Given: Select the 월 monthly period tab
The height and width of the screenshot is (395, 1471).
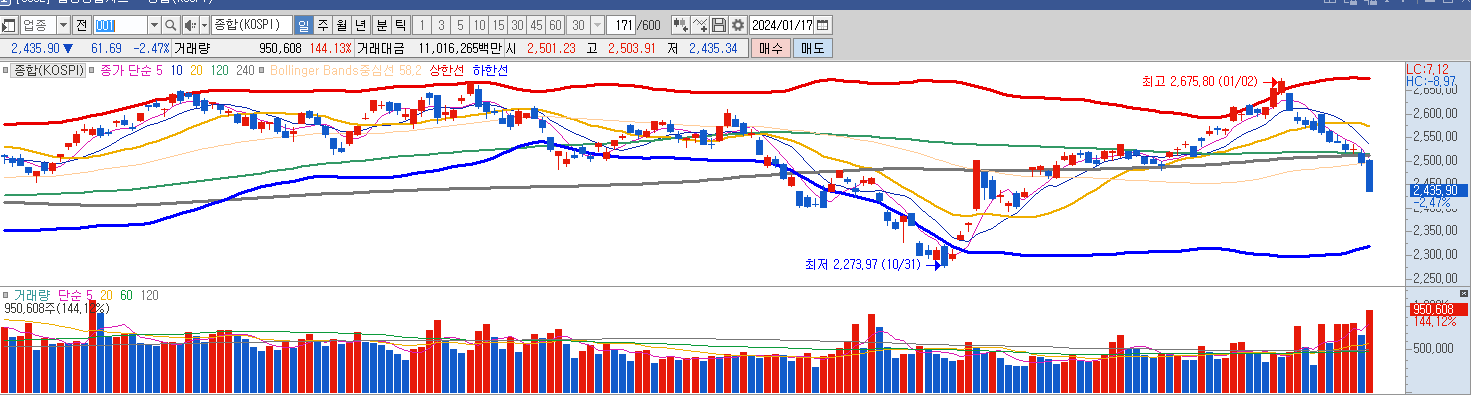Looking at the screenshot, I should pos(342,25).
